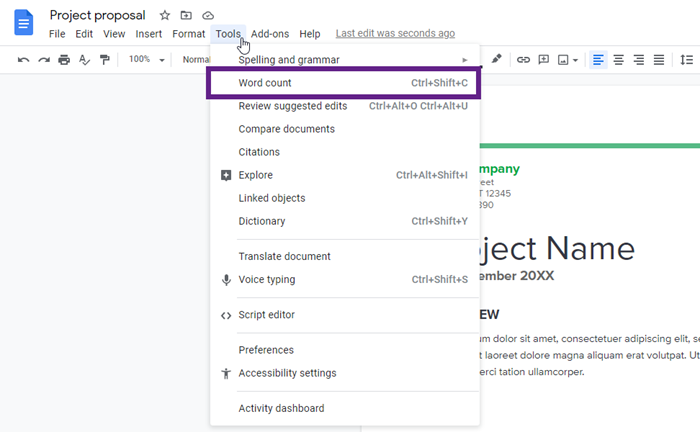Insert a link

click(x=523, y=60)
